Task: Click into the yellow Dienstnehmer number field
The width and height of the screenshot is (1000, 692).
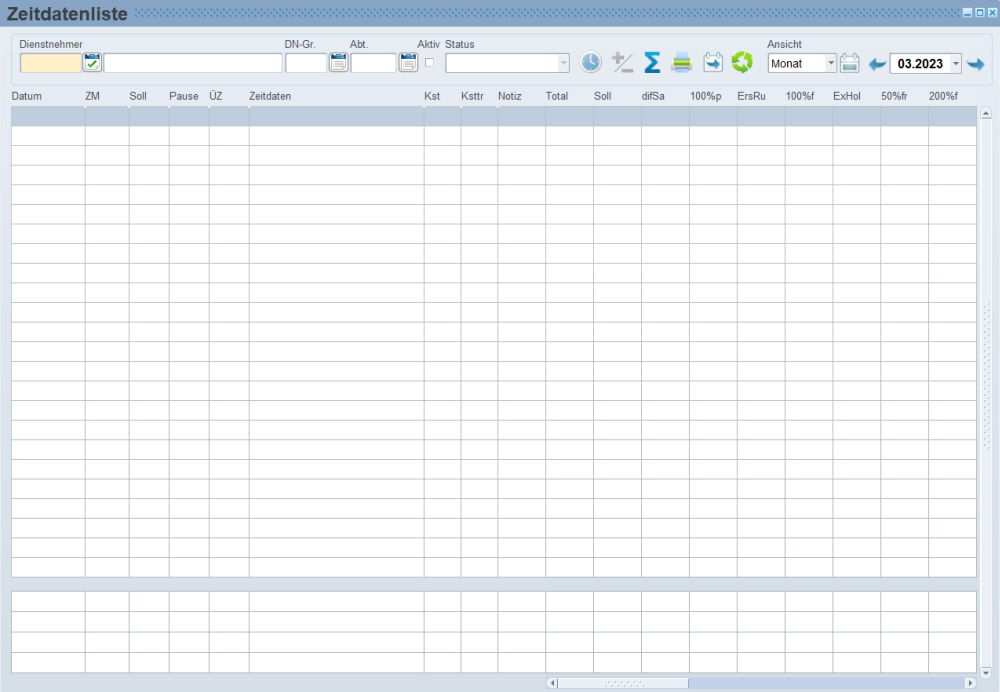Action: [x=50, y=63]
